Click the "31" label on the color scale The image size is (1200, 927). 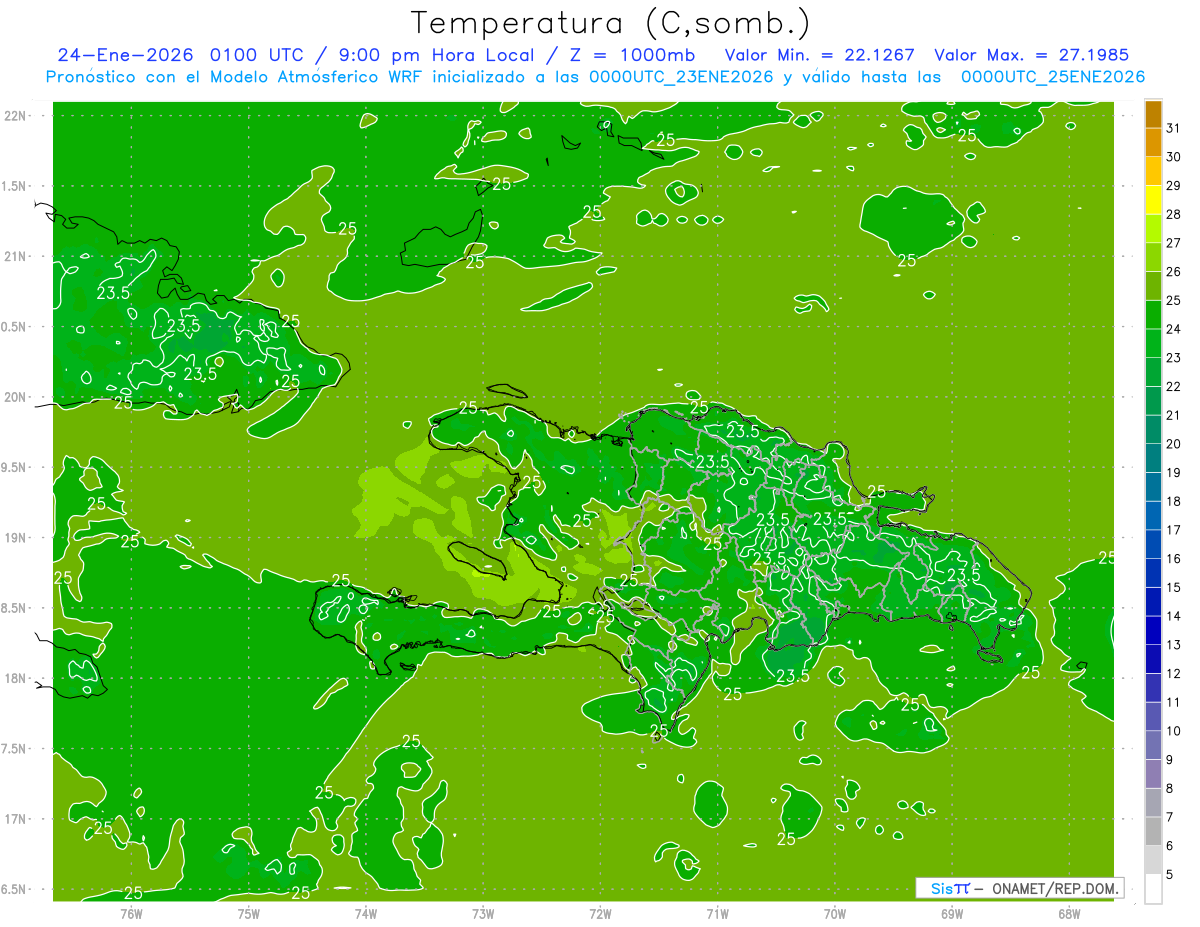coord(1174,128)
